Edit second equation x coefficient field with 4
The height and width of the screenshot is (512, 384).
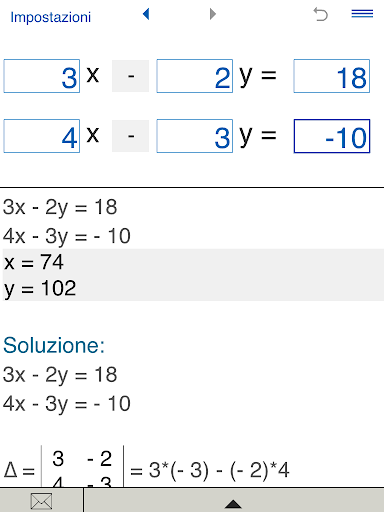coord(42,136)
